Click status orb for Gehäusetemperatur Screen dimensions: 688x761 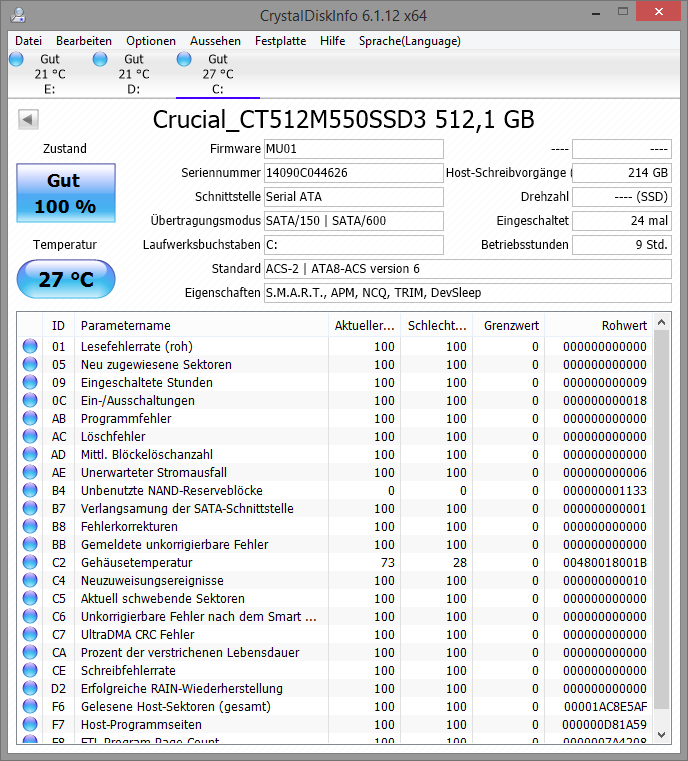pos(30,562)
